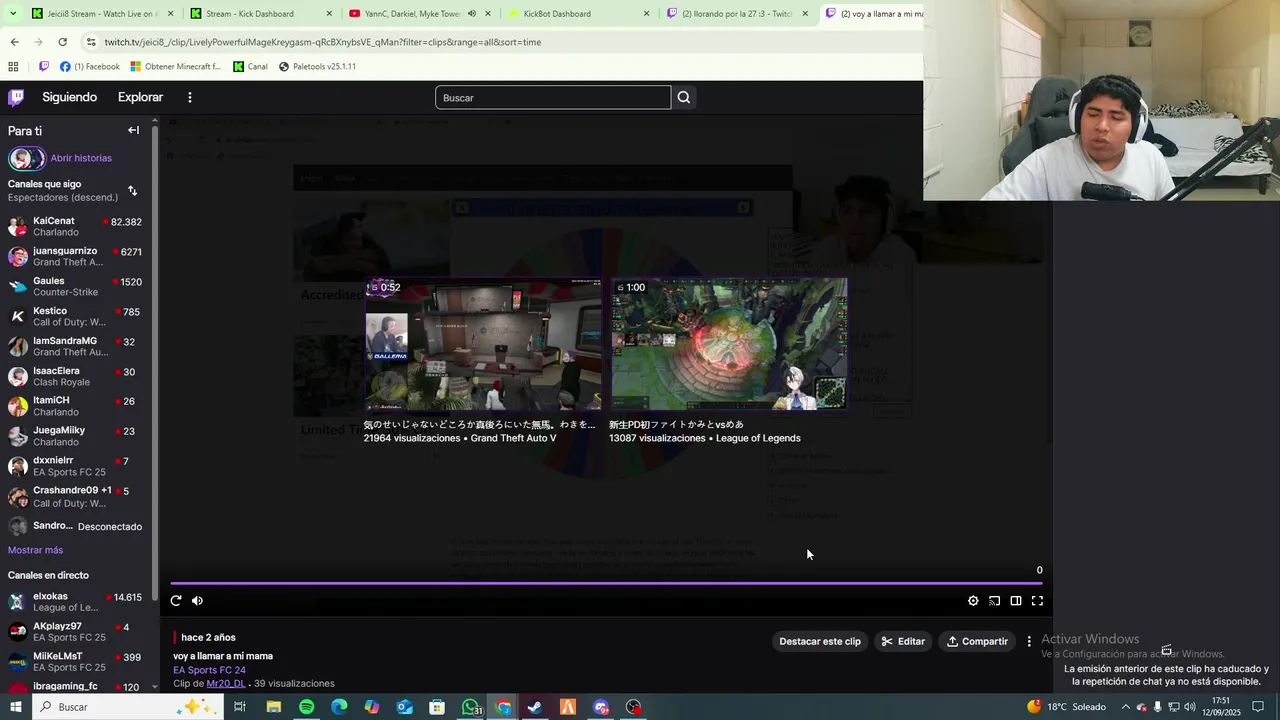Replay the clip
1280x720 pixels.
coord(176,600)
